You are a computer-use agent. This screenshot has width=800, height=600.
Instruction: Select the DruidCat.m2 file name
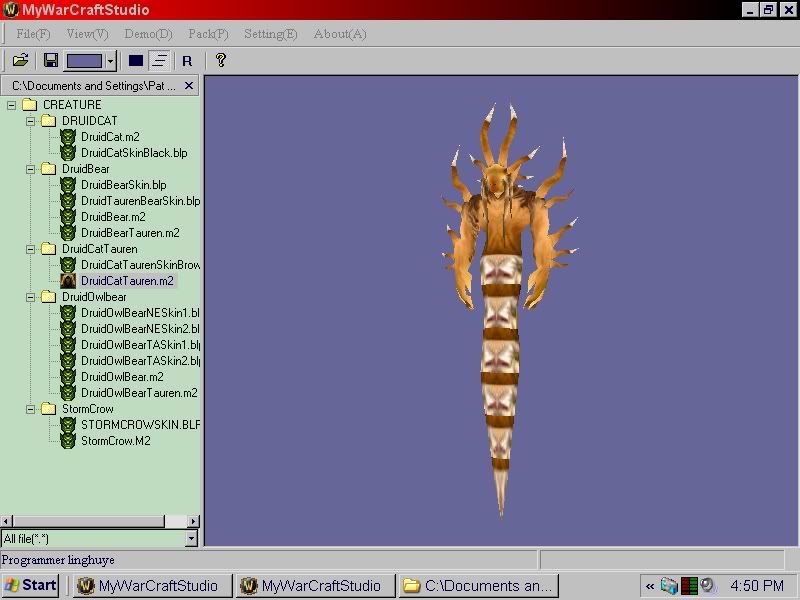tap(110, 137)
